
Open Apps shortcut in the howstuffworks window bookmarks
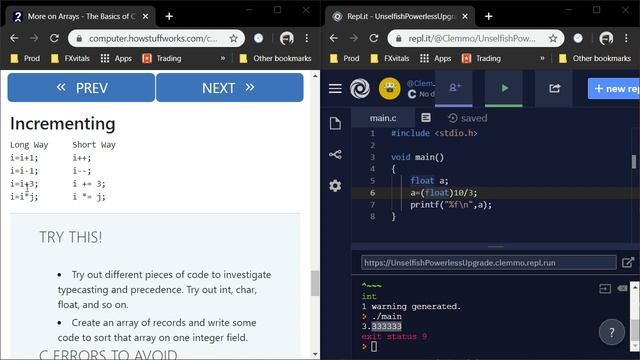point(116,58)
